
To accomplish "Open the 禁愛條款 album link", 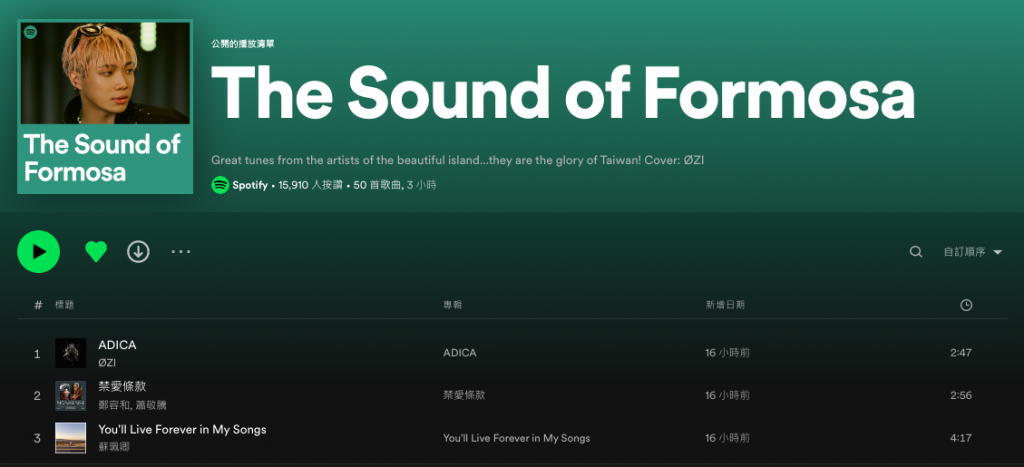I will click(464, 395).
